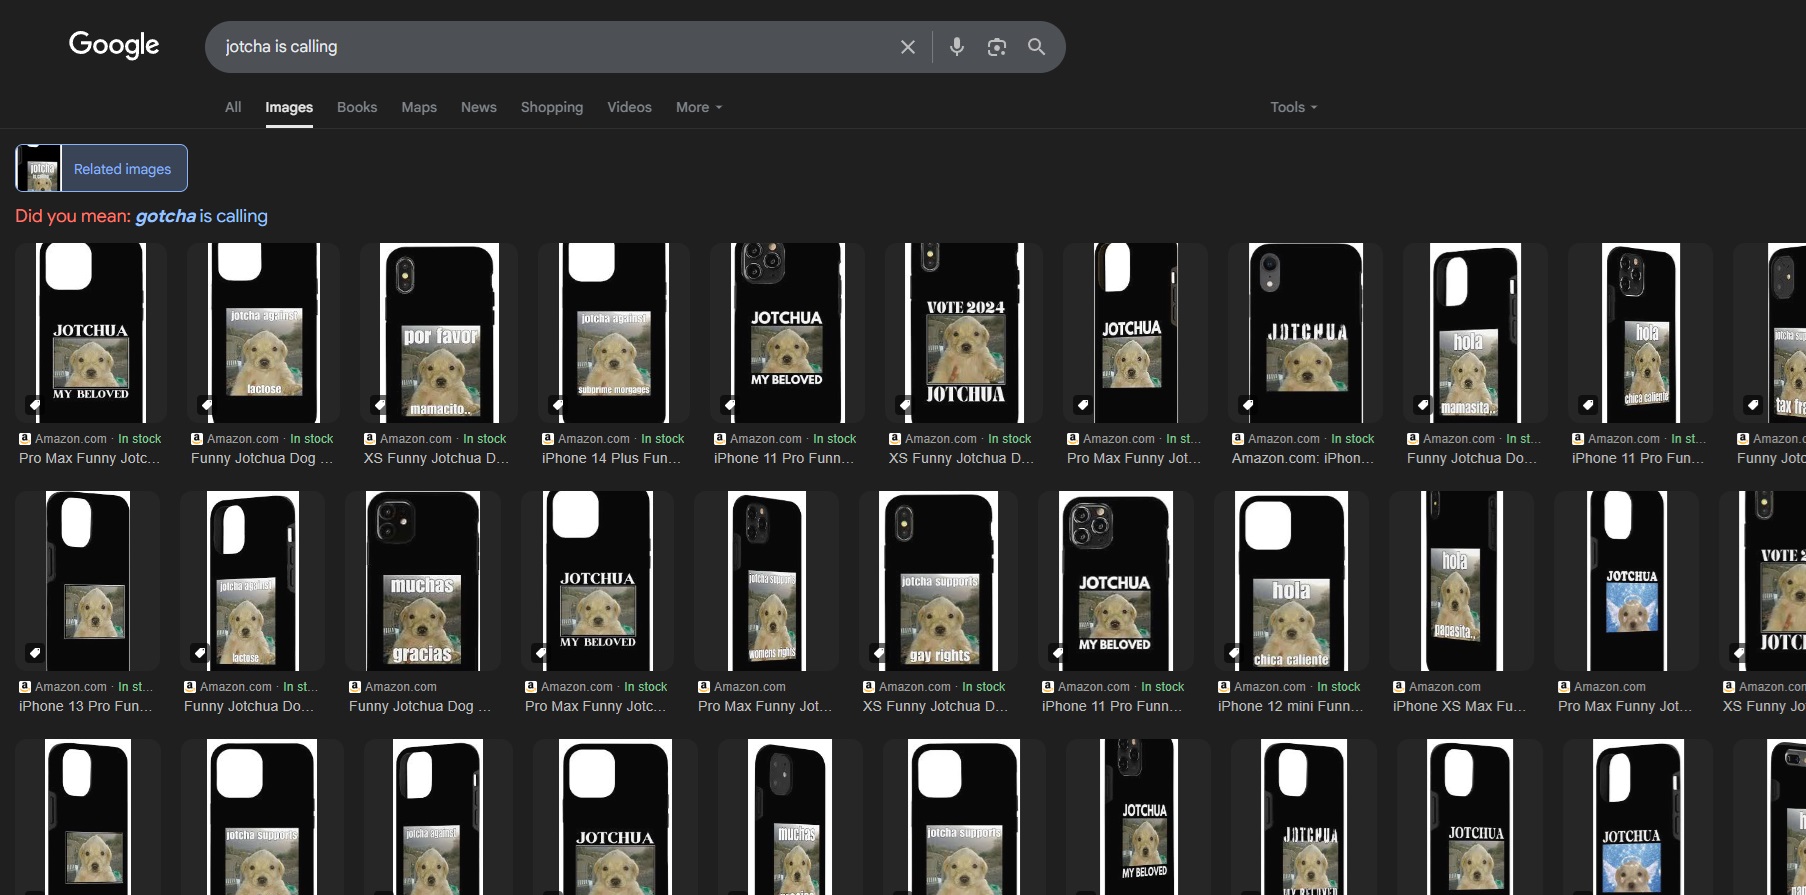Open the Videos tab

tap(629, 107)
